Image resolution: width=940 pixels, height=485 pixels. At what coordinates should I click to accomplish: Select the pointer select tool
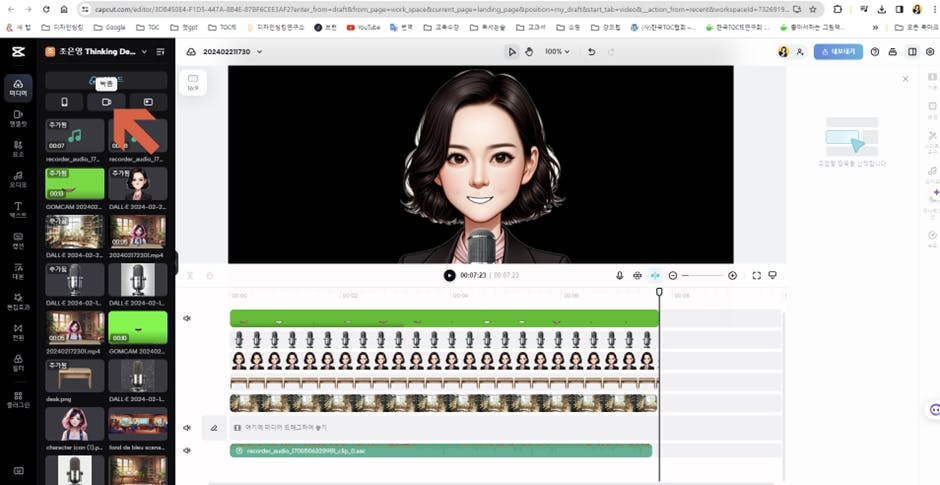512,52
